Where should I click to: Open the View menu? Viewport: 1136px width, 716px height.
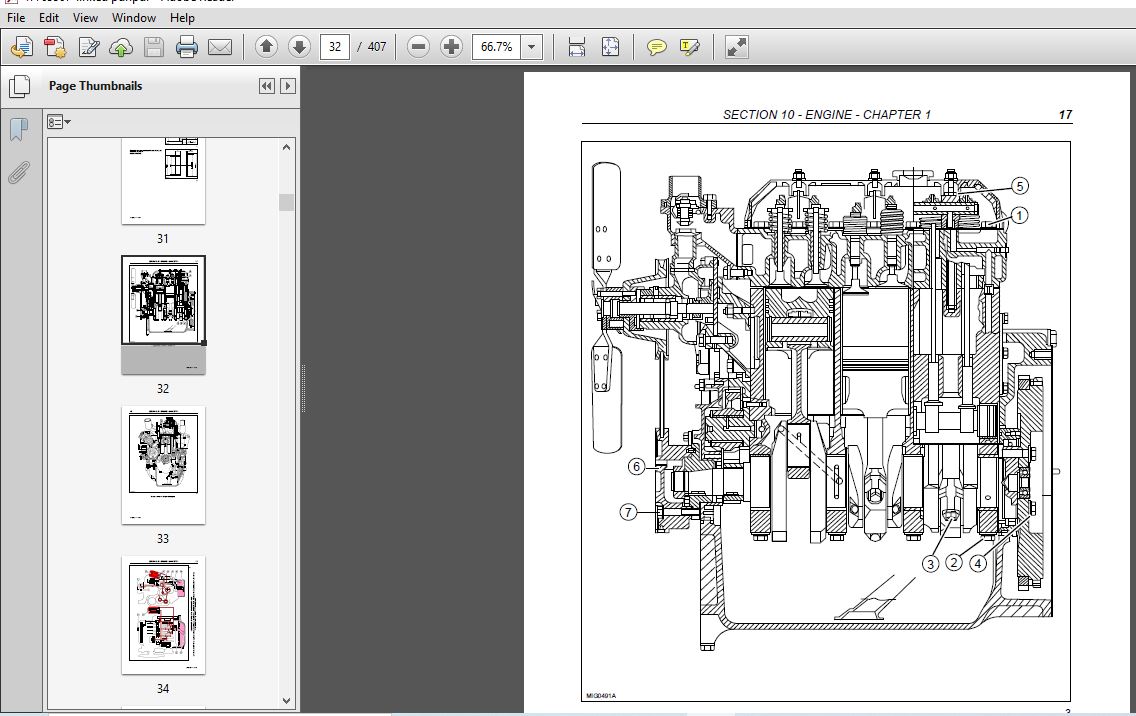[x=85, y=17]
